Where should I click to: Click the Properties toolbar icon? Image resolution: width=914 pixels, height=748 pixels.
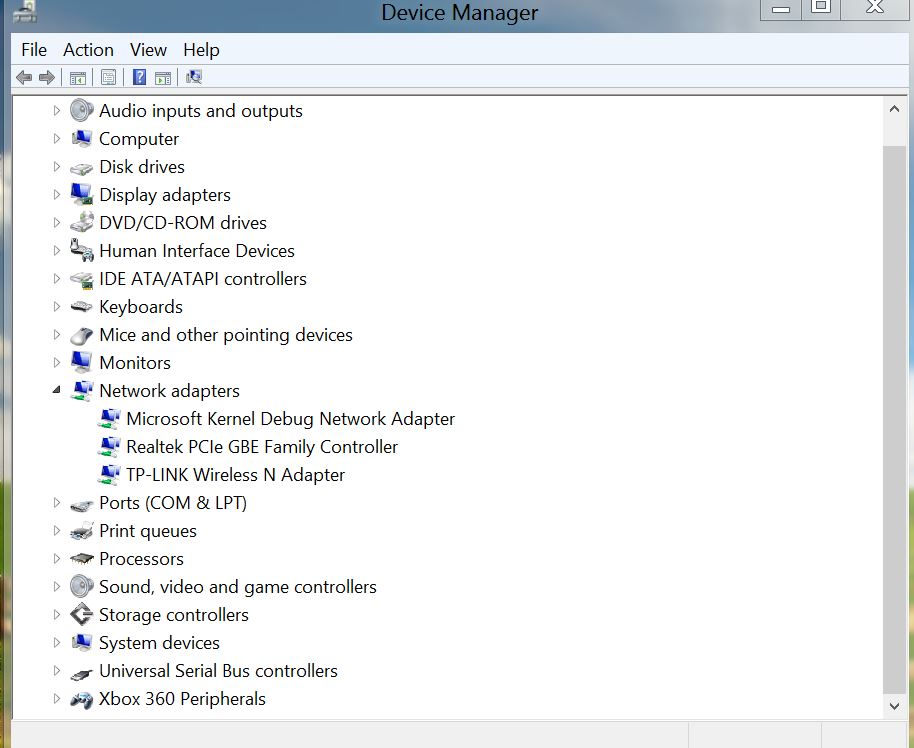tap(108, 77)
